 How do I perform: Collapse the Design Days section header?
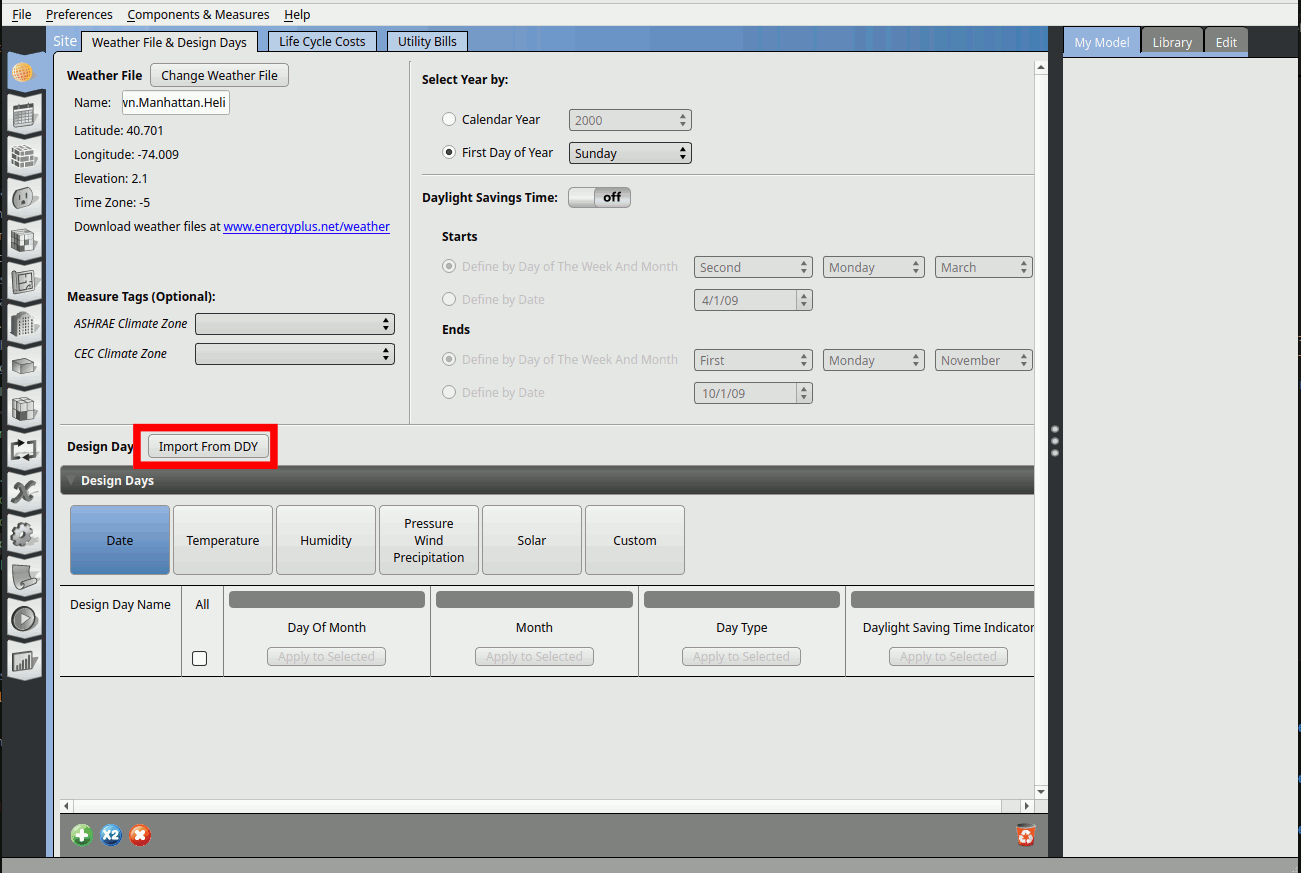(70, 481)
